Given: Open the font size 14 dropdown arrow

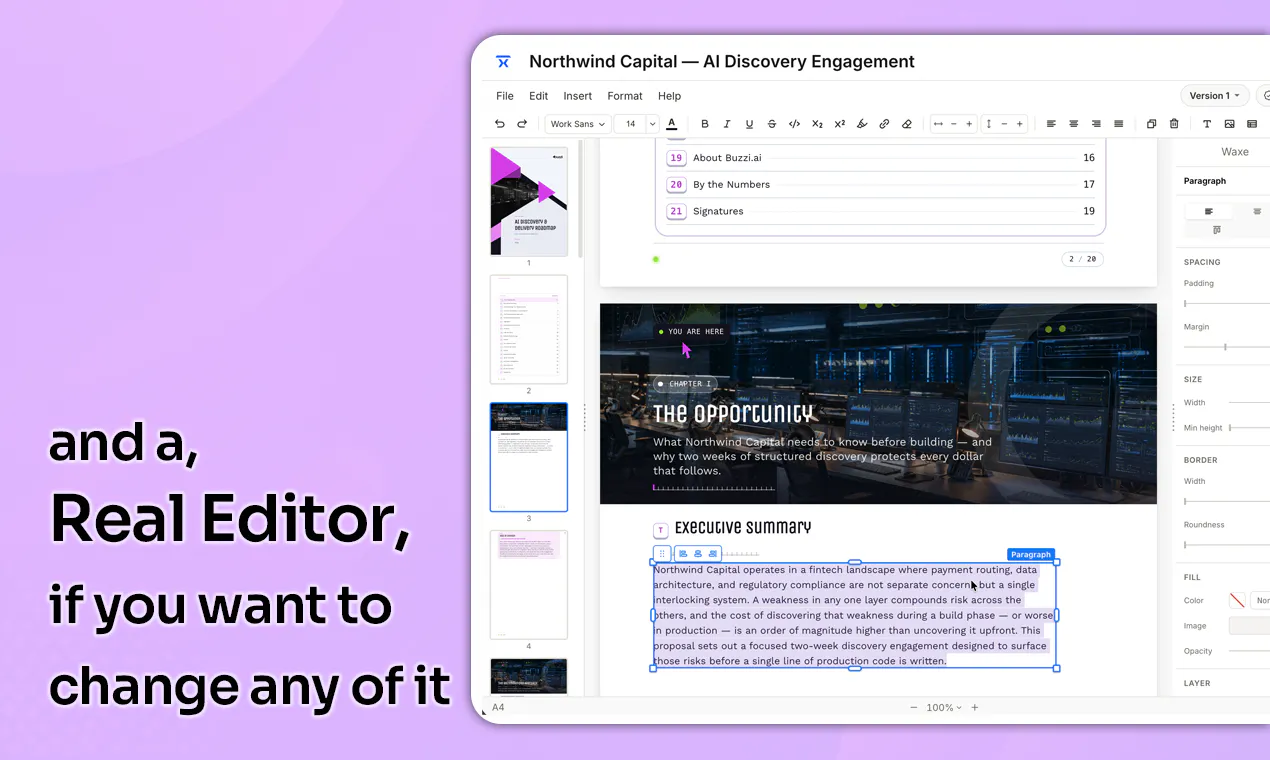Looking at the screenshot, I should tap(652, 124).
